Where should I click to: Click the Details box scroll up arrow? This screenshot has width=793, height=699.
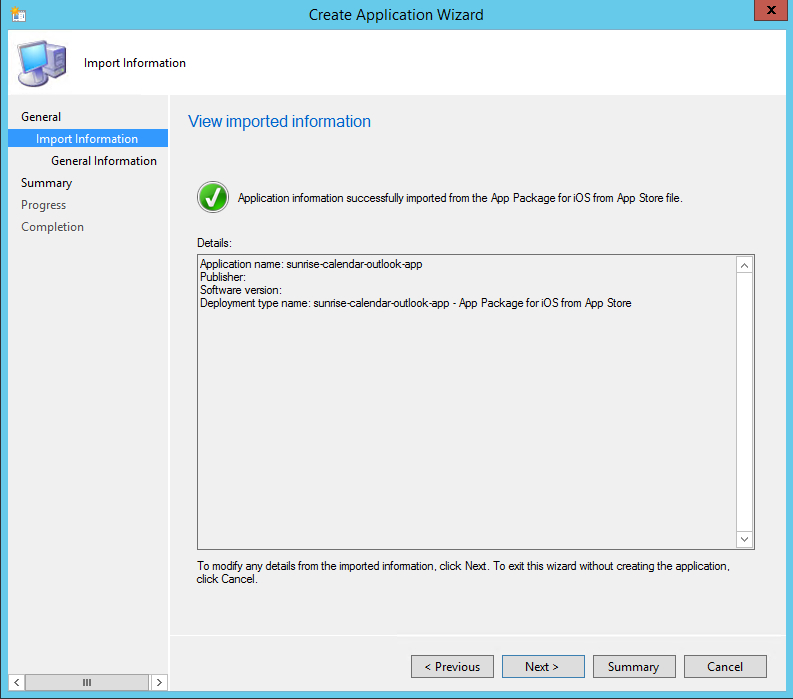744,265
